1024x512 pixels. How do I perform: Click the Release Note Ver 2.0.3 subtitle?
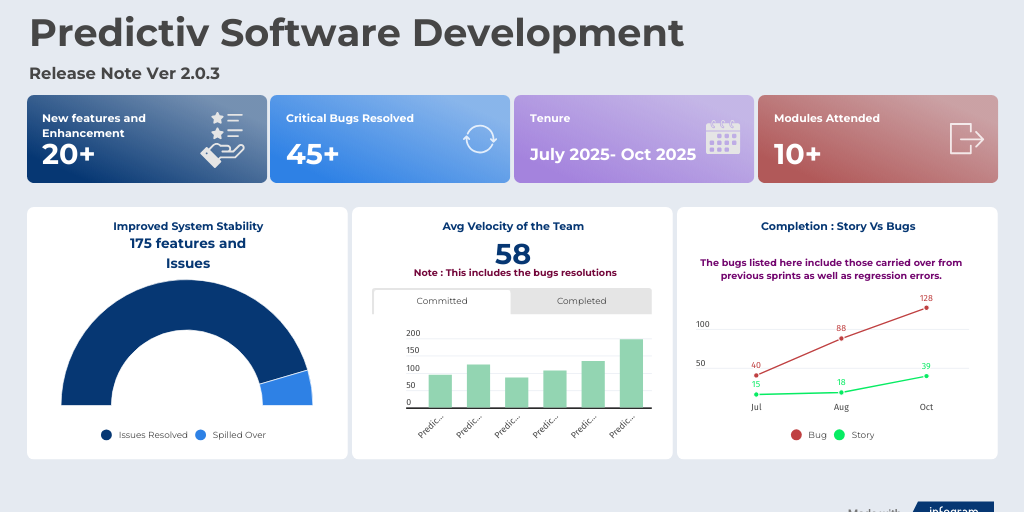tap(124, 74)
